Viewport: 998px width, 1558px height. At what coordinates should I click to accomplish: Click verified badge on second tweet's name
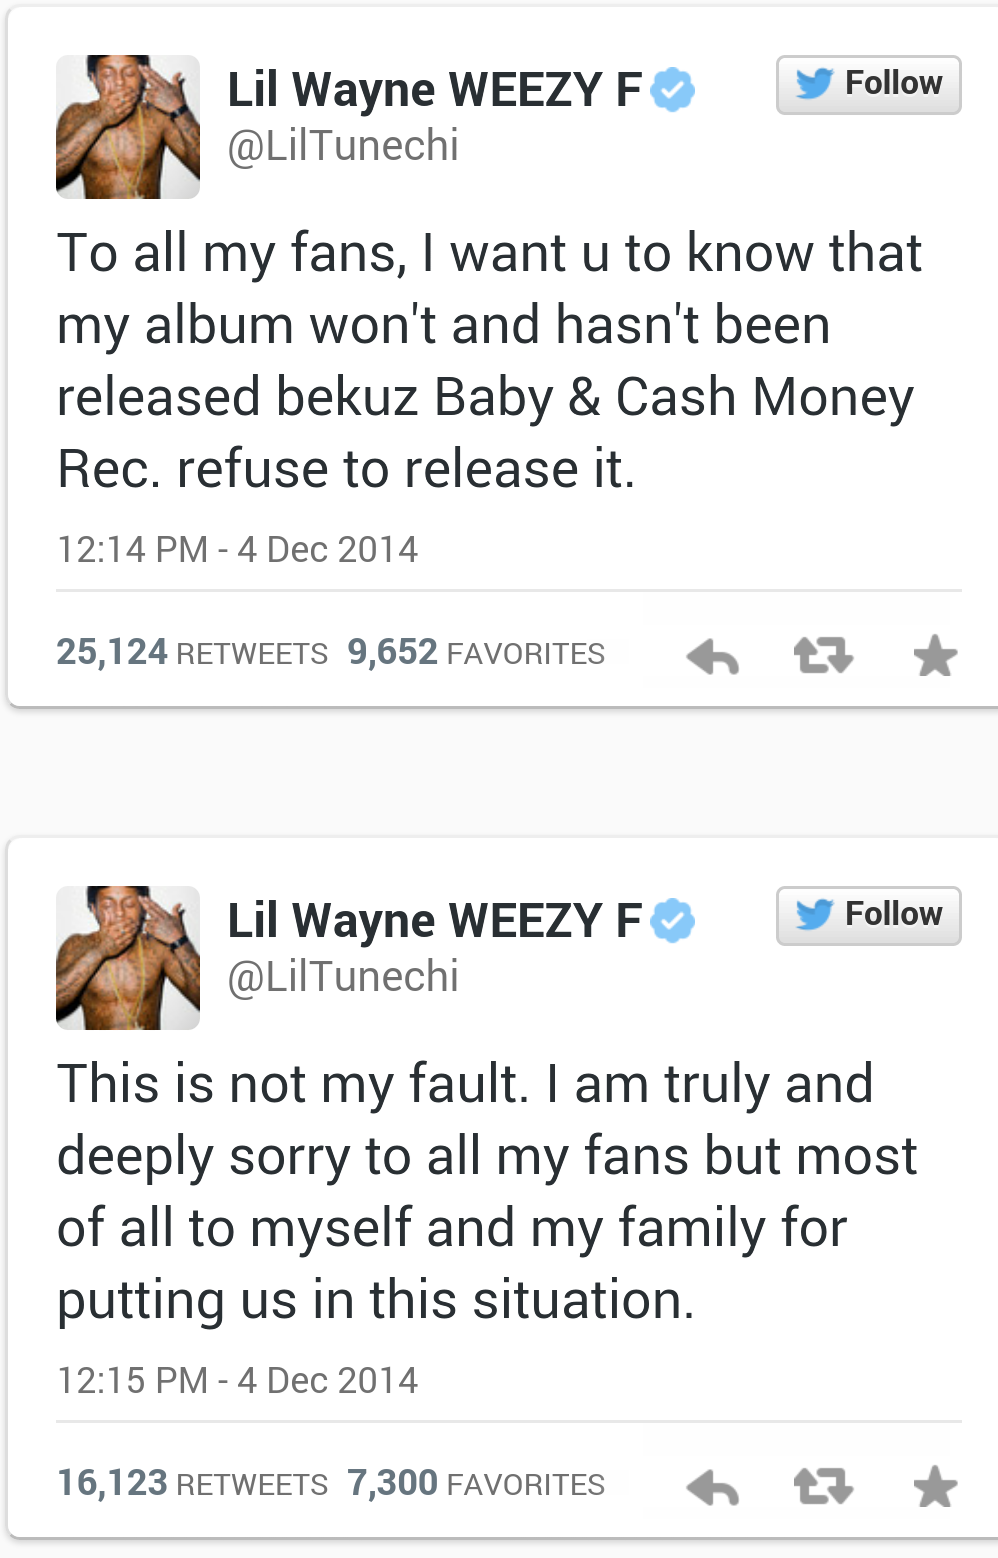tap(673, 920)
